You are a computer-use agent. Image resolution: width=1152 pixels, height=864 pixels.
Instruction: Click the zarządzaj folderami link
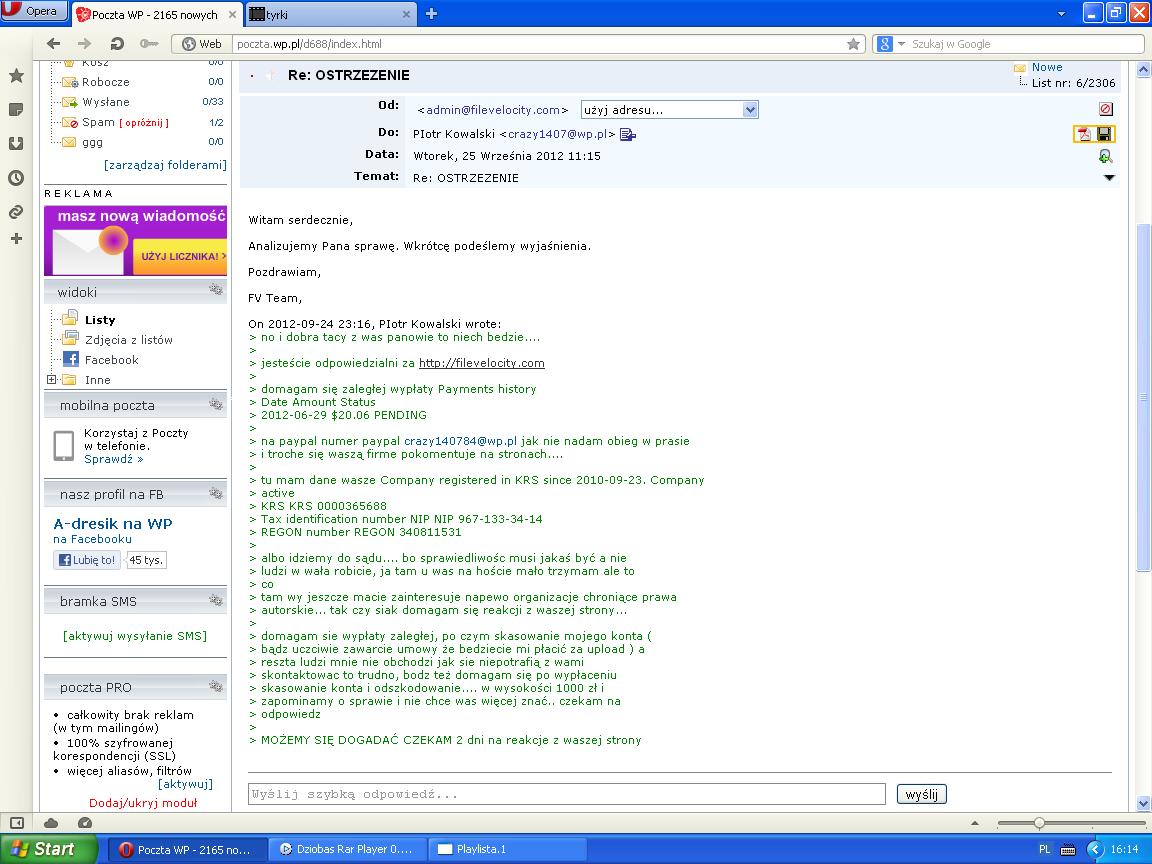click(165, 165)
